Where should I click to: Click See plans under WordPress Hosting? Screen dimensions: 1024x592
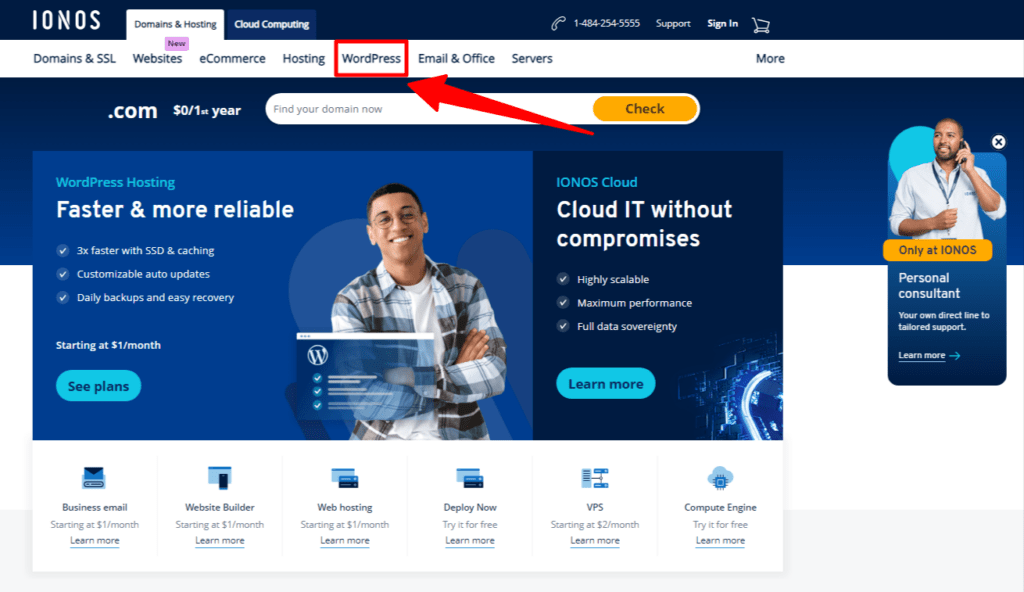pos(98,385)
